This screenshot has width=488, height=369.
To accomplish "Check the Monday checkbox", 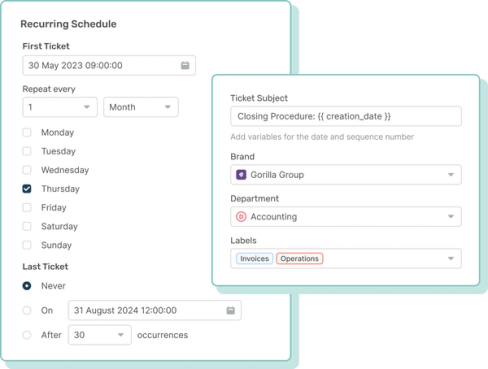I will click(x=27, y=132).
